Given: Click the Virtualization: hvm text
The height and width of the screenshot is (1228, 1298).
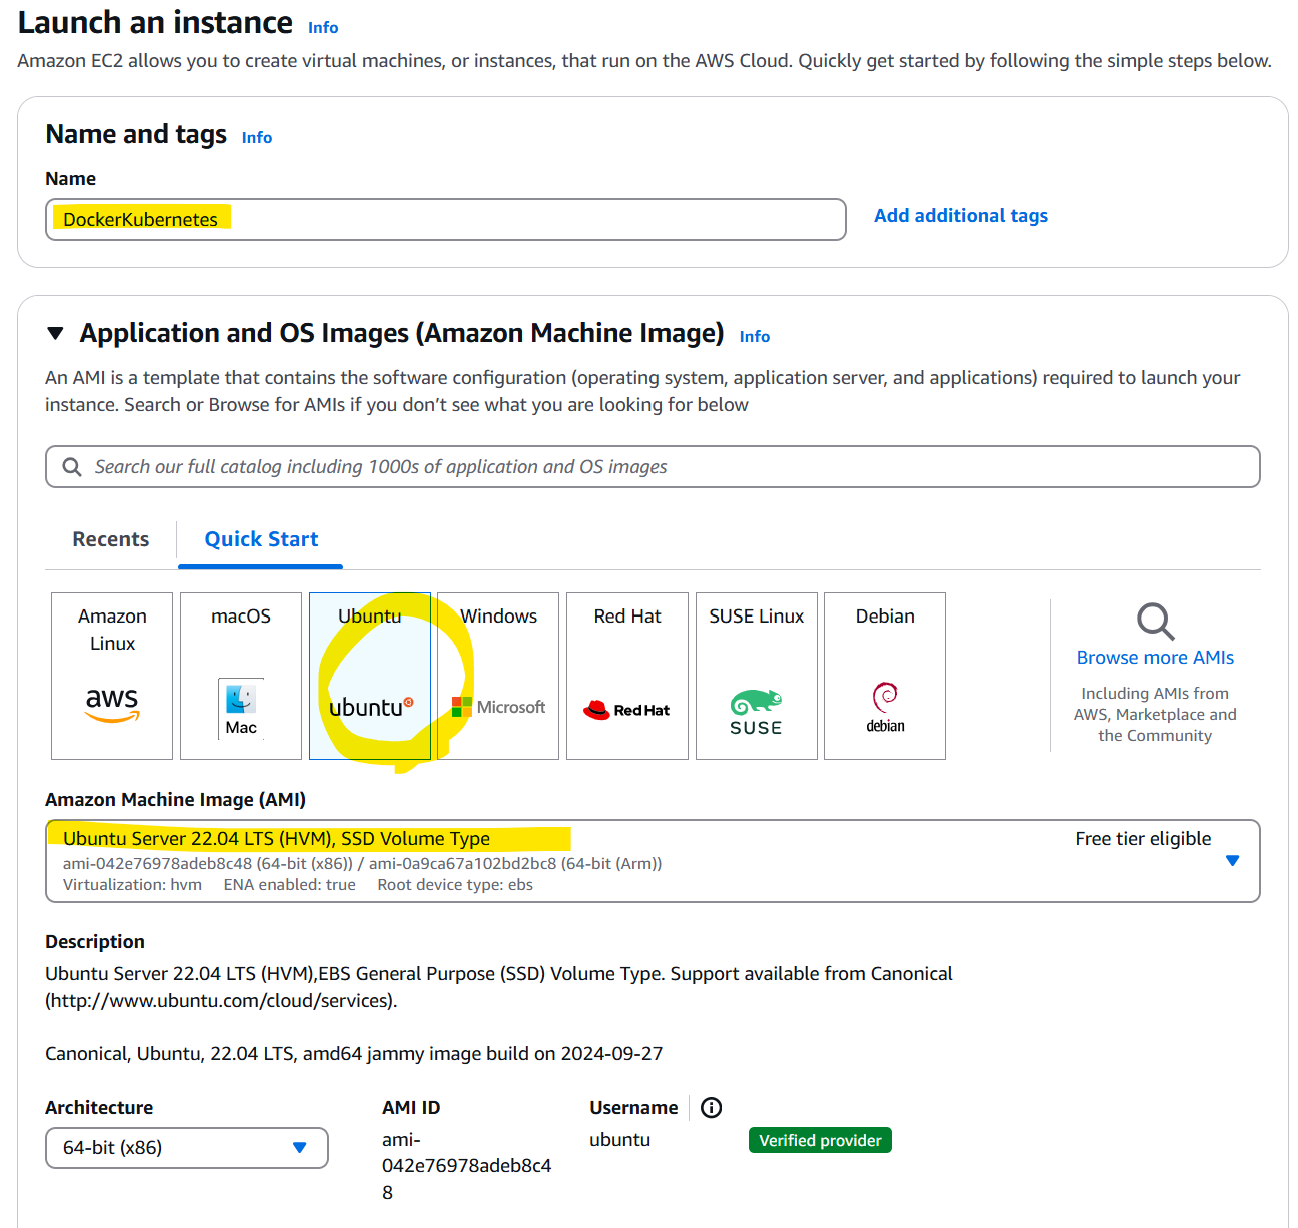Looking at the screenshot, I should tap(132, 885).
